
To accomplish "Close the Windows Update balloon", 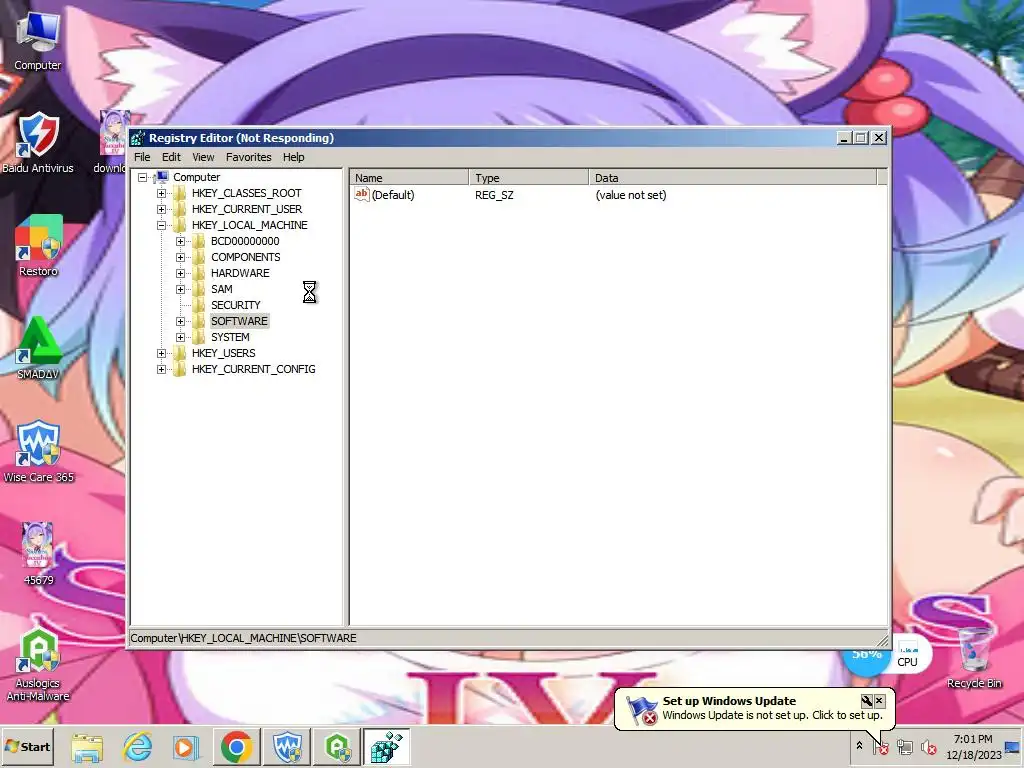I will click(879, 701).
